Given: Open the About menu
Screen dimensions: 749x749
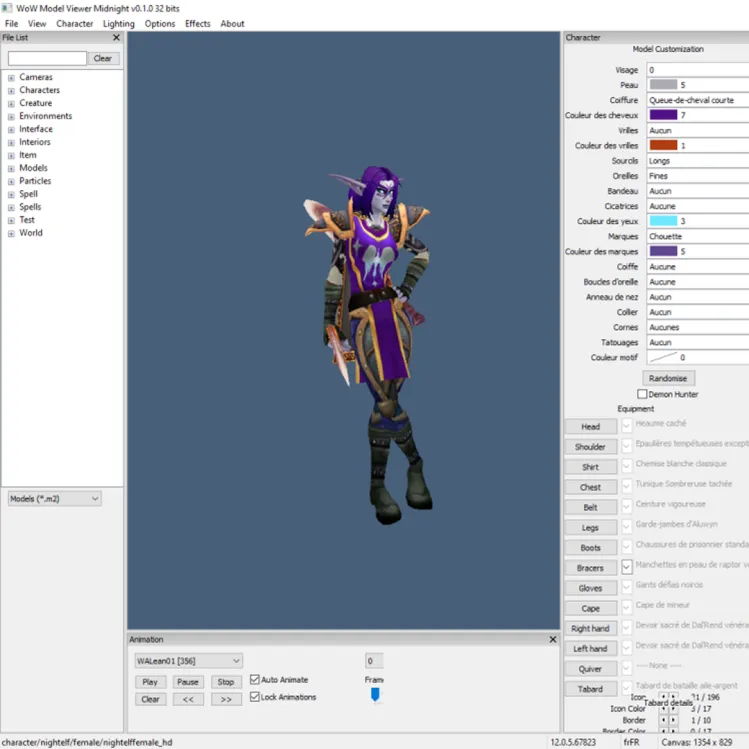Looking at the screenshot, I should pos(232,23).
